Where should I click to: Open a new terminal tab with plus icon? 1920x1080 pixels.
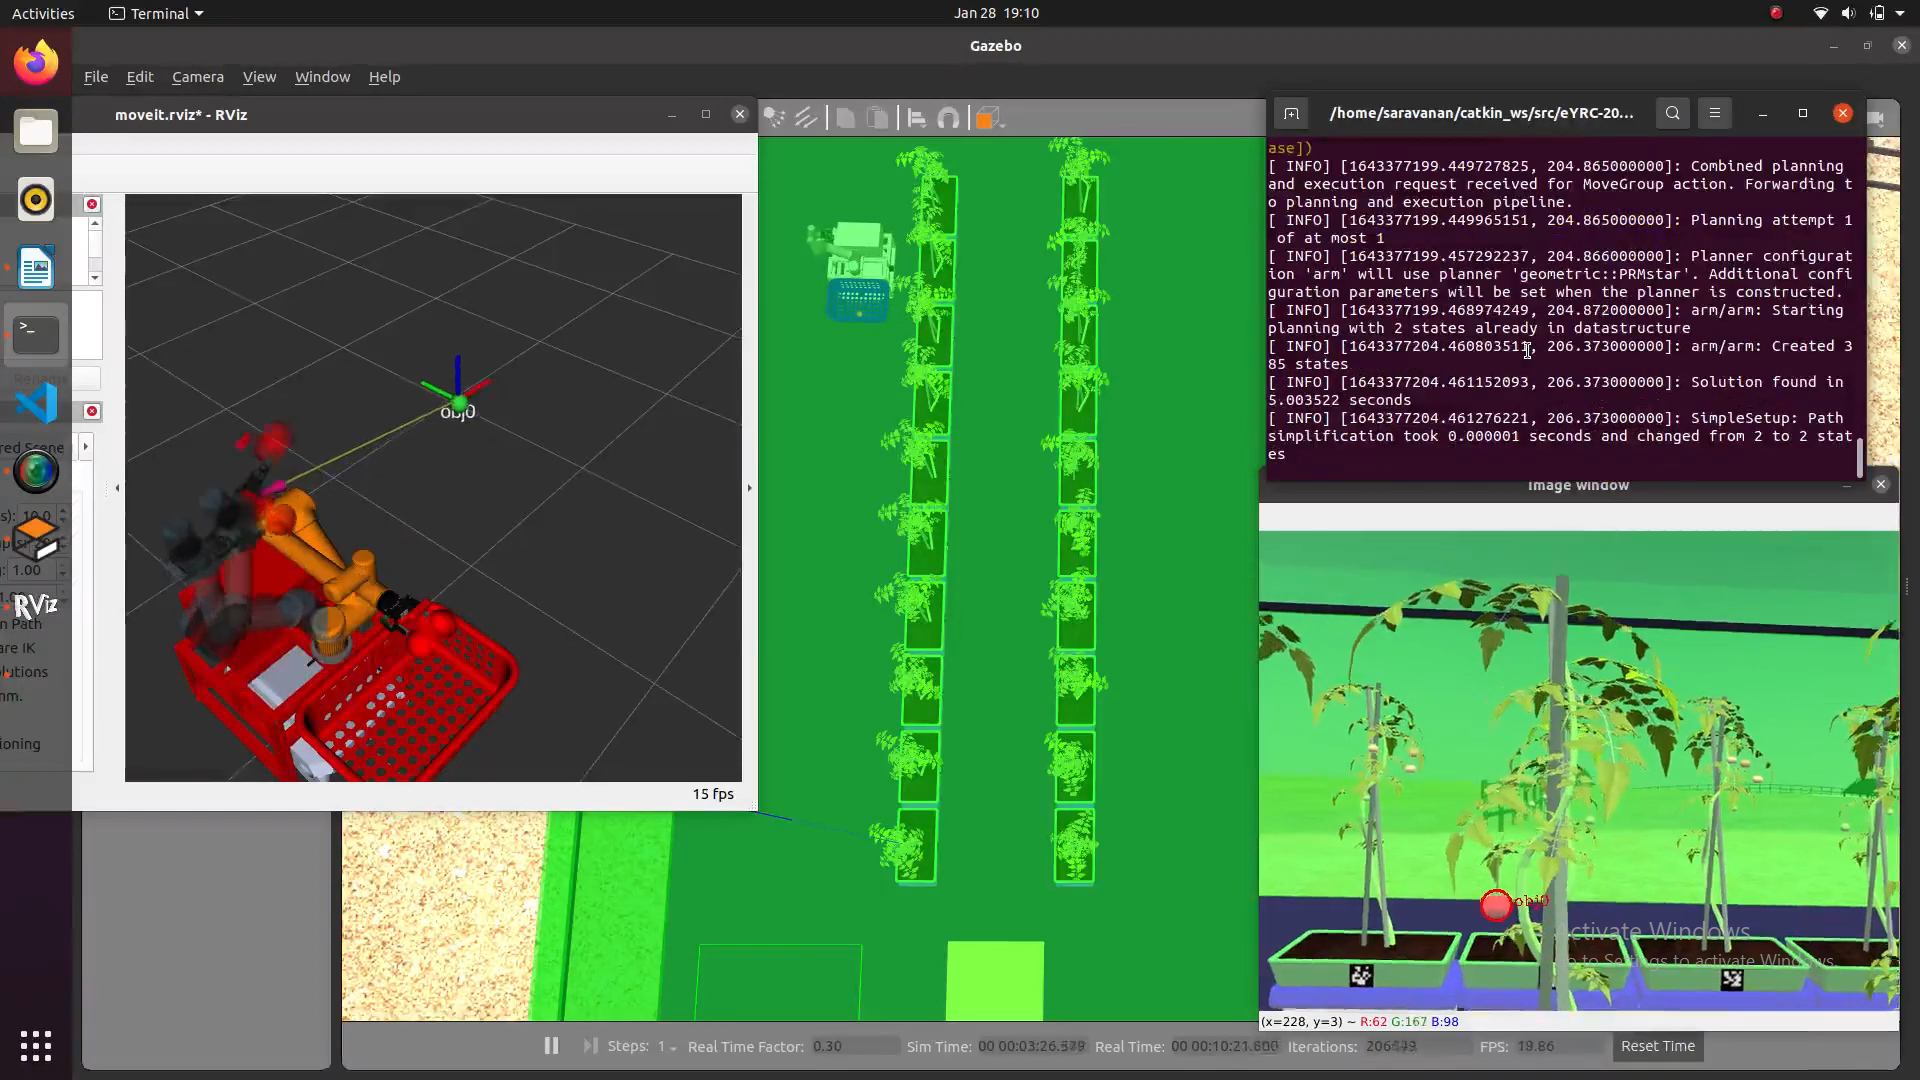click(x=1291, y=113)
